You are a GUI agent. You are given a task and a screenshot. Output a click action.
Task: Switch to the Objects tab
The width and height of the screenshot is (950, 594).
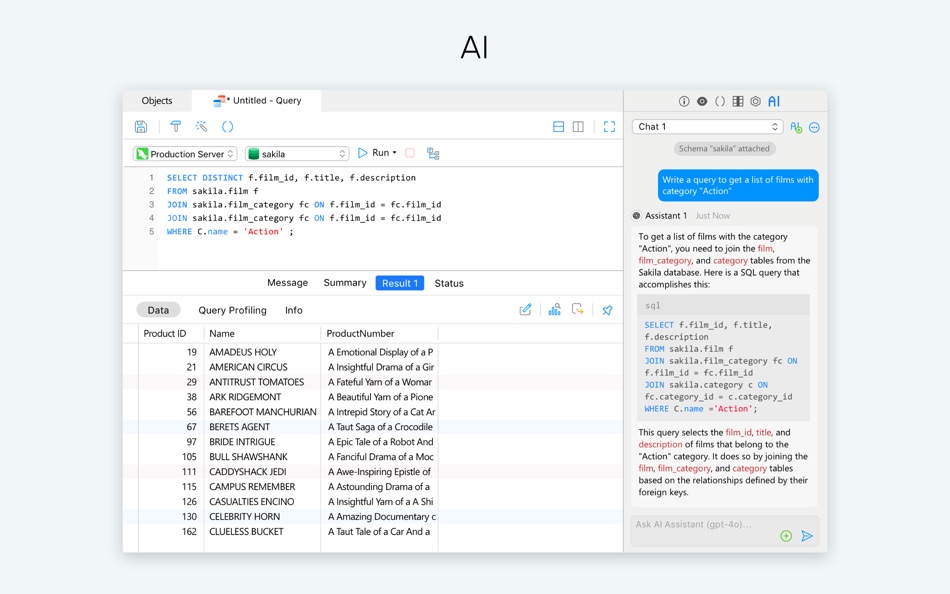tap(157, 101)
